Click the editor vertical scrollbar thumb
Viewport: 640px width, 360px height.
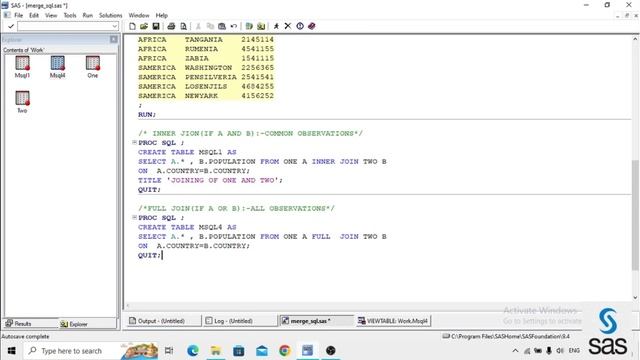635,215
